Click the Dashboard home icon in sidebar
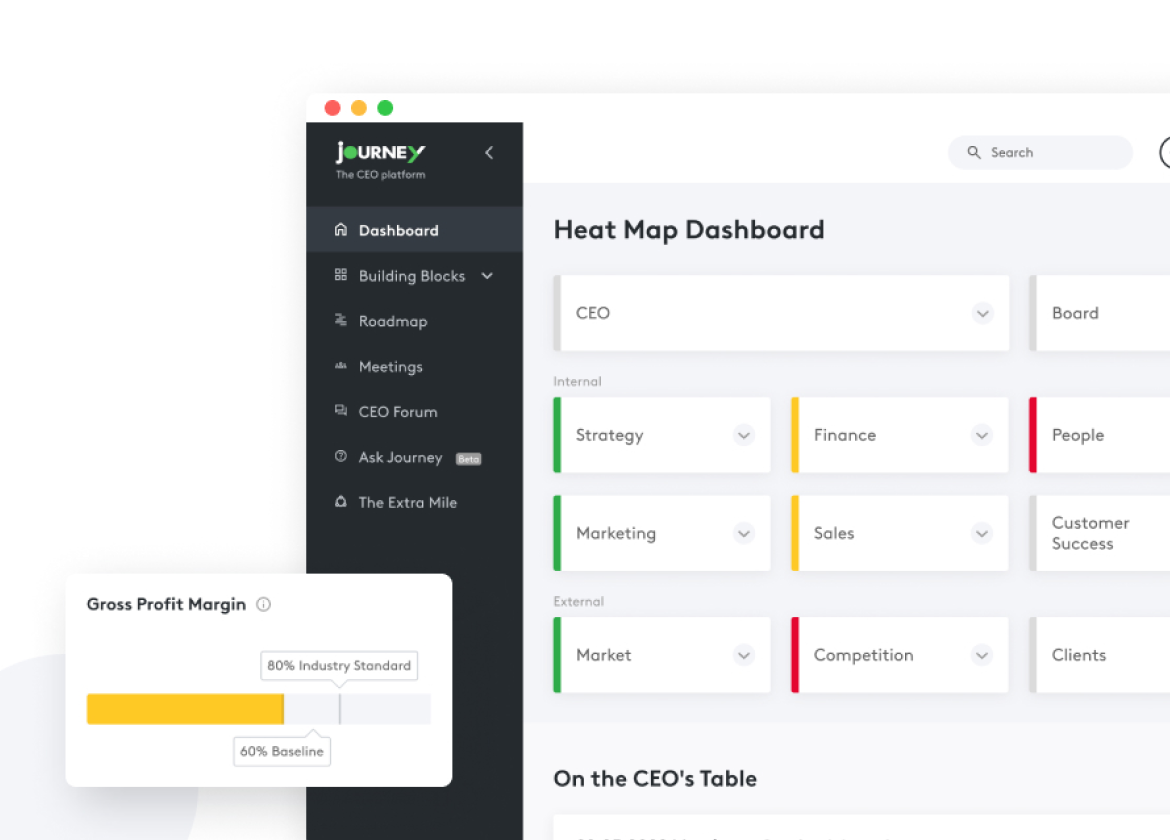Screen dimensions: 1170x840 pyautogui.click(x=340, y=230)
